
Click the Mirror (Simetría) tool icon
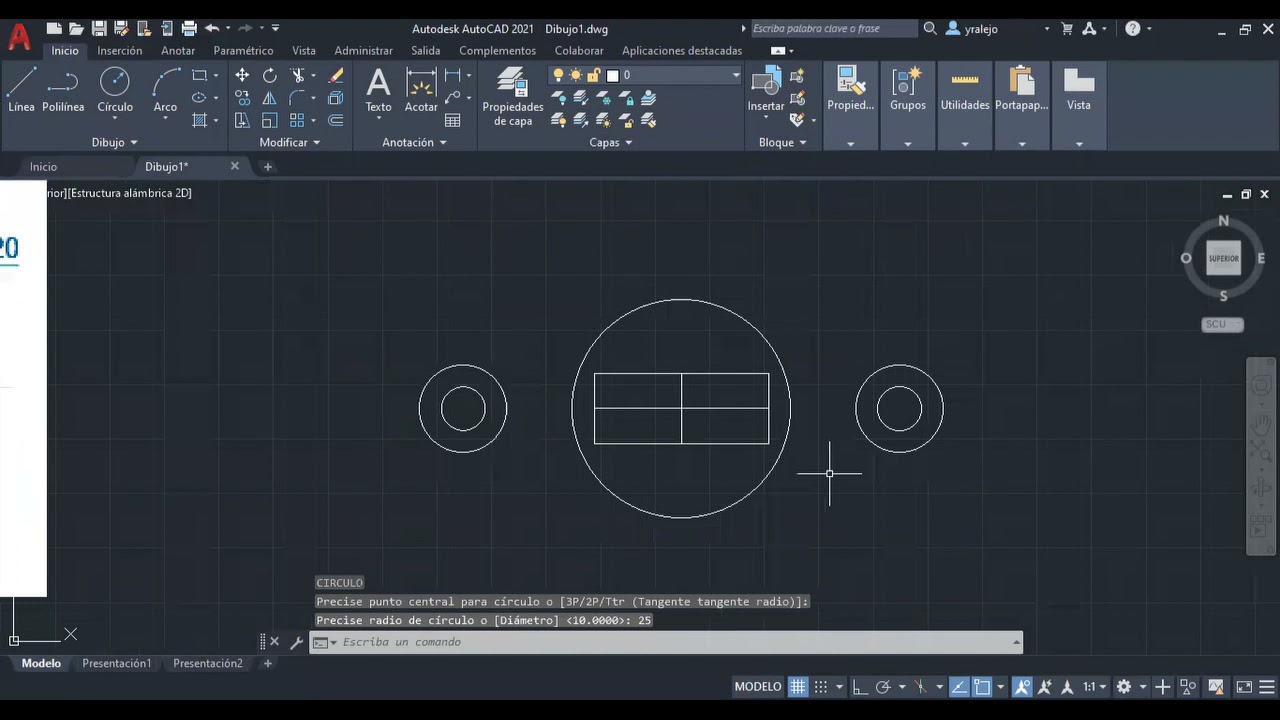click(270, 98)
